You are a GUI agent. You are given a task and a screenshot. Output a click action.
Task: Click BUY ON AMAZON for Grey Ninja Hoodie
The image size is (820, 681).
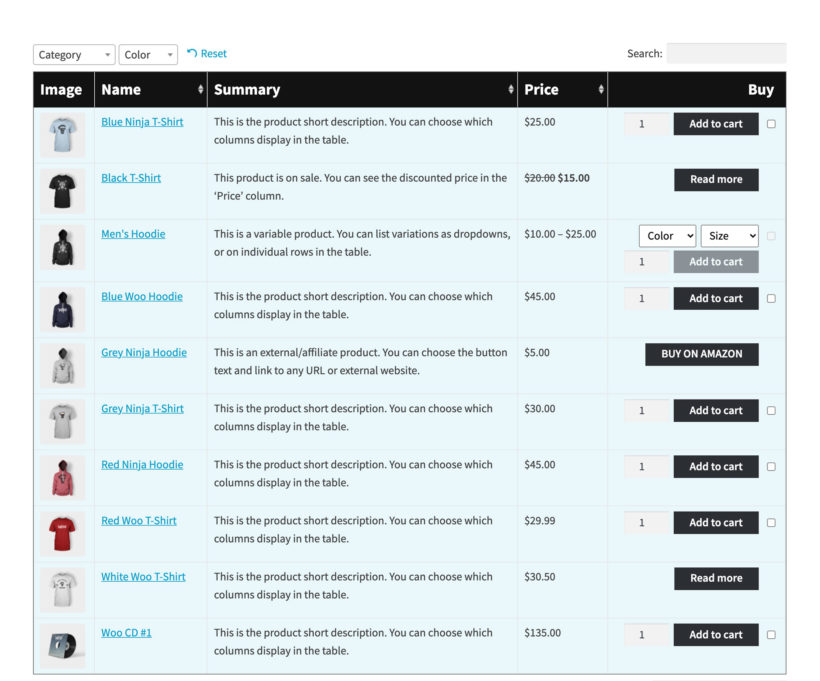[701, 354]
